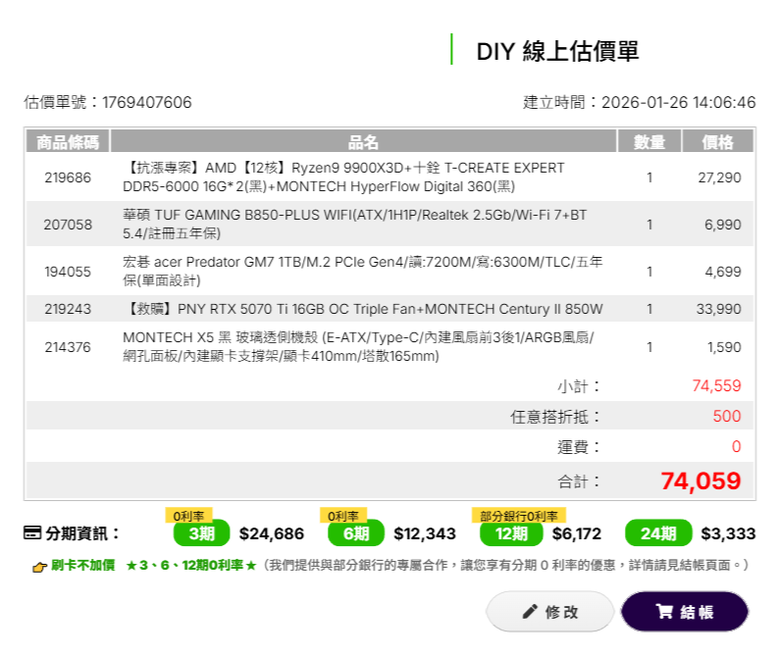Click product code 219243

(x=68, y=309)
